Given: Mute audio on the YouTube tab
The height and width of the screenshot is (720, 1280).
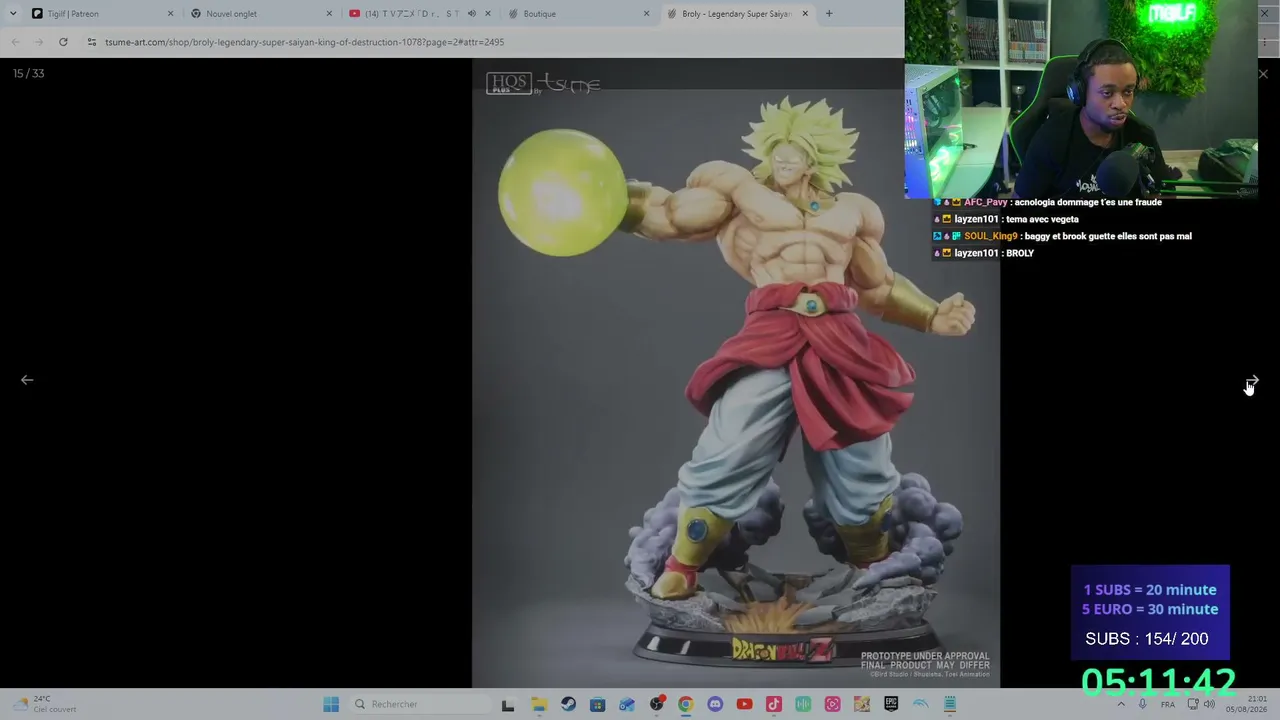Looking at the screenshot, I should click(472, 14).
